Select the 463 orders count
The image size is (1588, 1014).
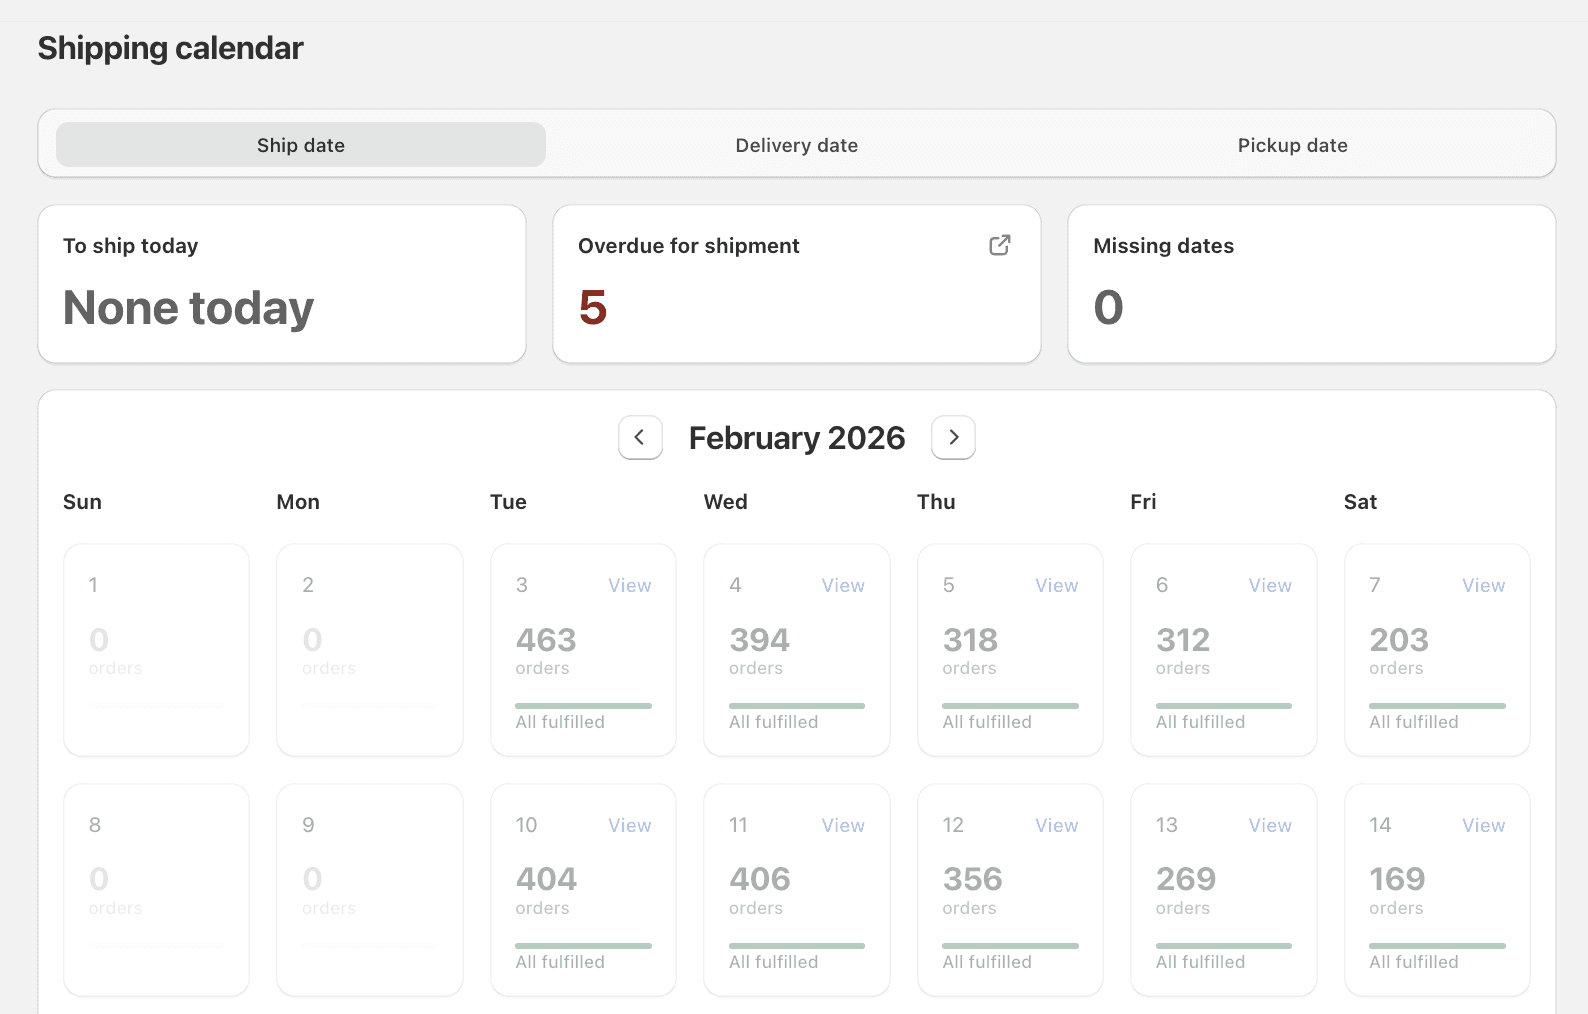[x=546, y=640]
